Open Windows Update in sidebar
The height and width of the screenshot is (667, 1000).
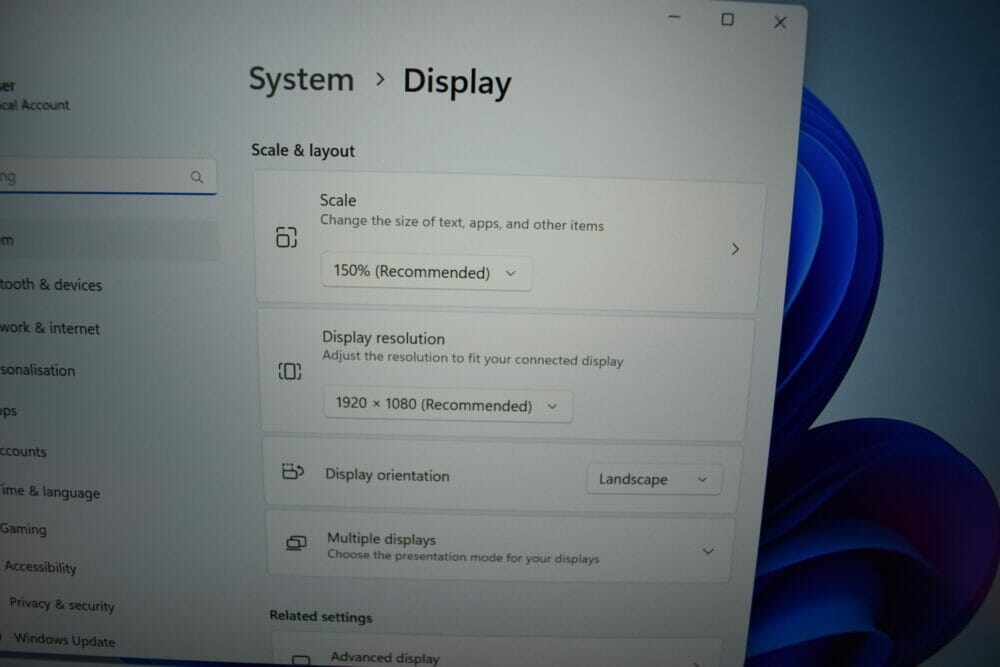tap(64, 640)
